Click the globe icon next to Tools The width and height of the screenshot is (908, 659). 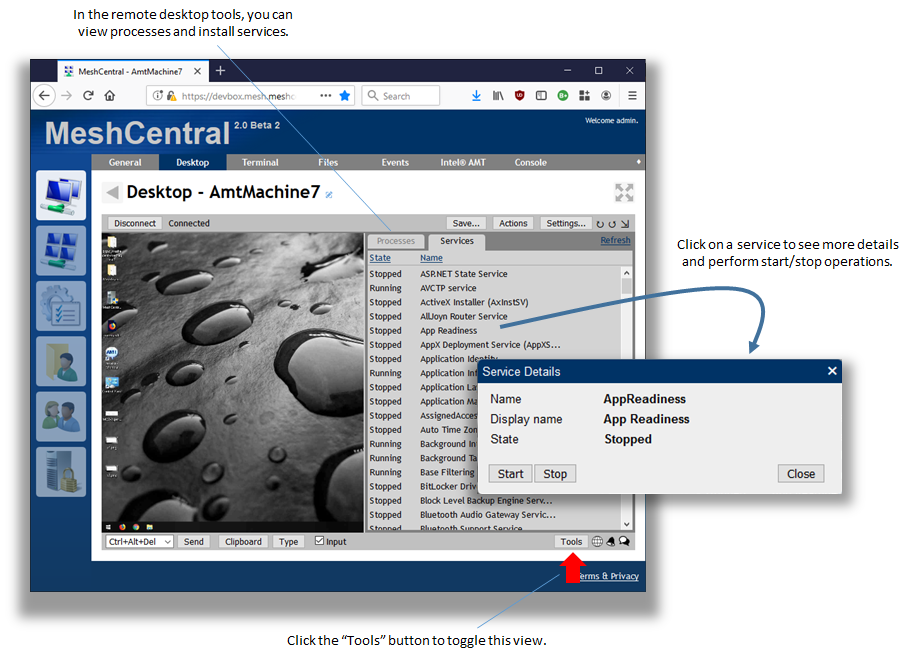click(x=597, y=541)
